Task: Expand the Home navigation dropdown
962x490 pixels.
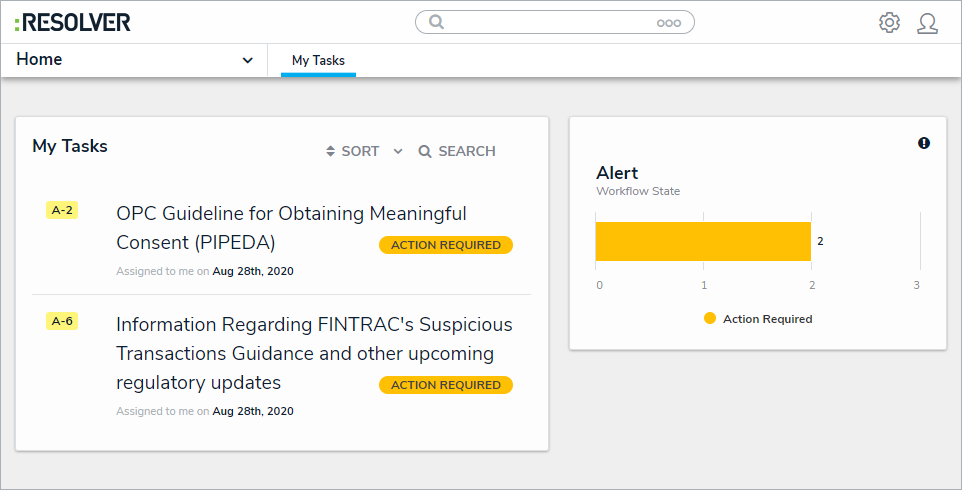Action: pyautogui.click(x=248, y=60)
